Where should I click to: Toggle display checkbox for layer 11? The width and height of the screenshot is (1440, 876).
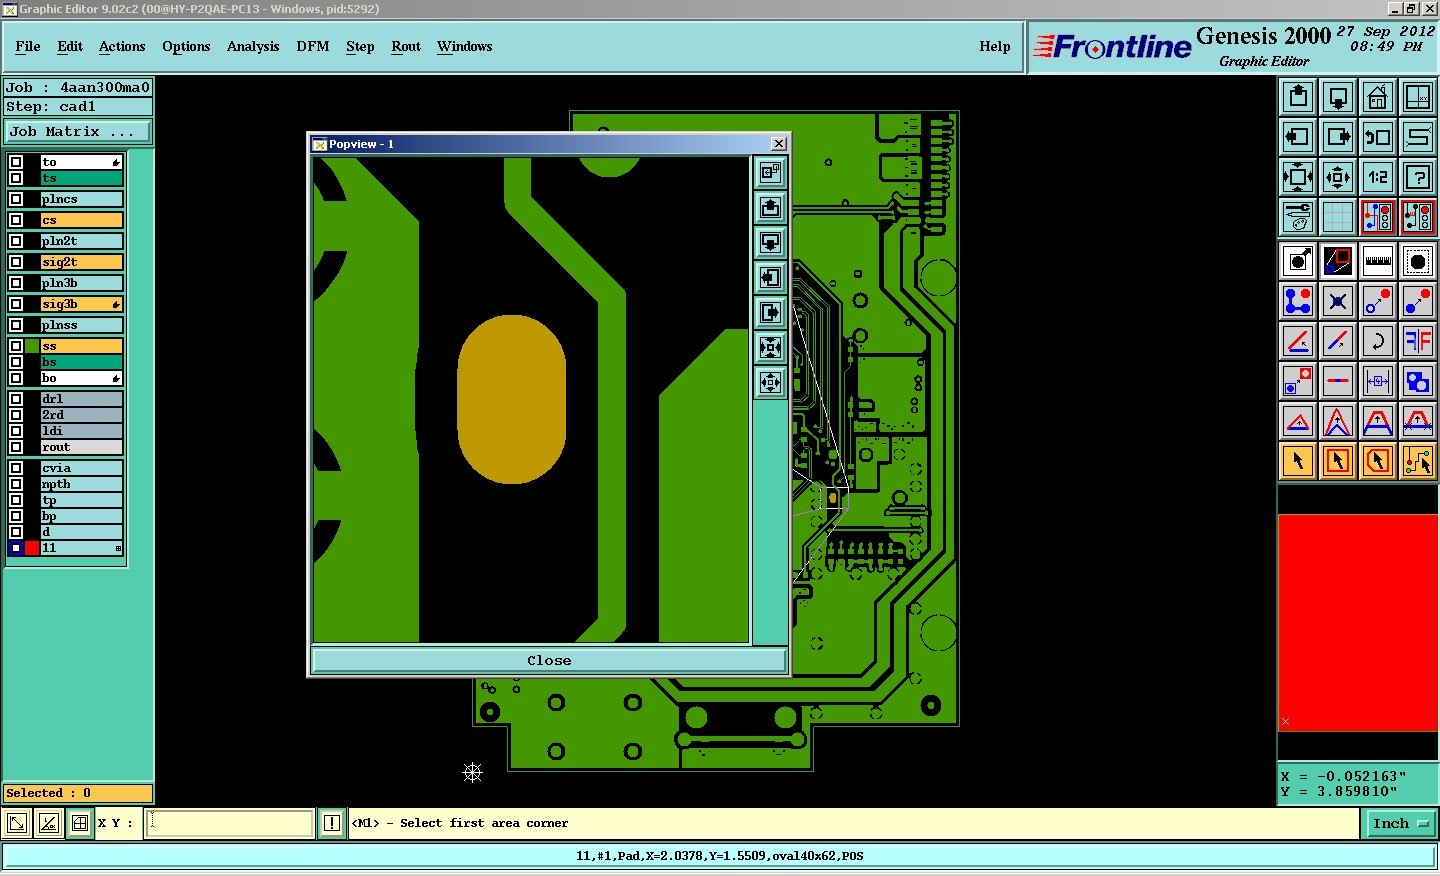tap(16, 548)
